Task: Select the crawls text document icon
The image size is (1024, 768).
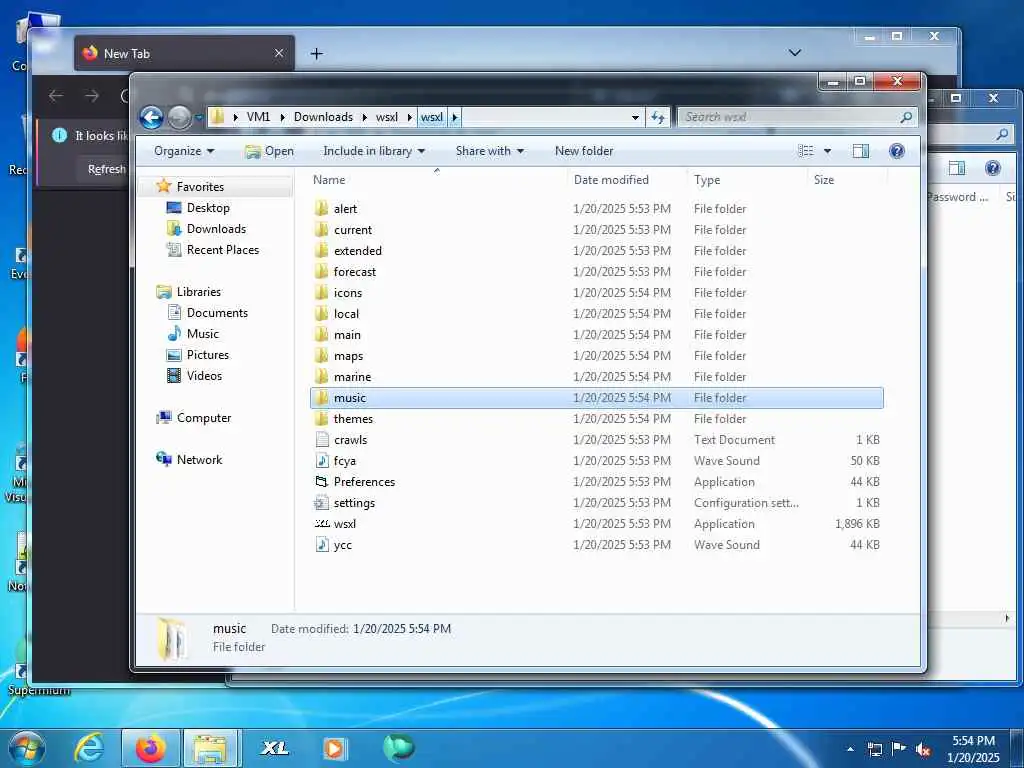Action: click(321, 440)
